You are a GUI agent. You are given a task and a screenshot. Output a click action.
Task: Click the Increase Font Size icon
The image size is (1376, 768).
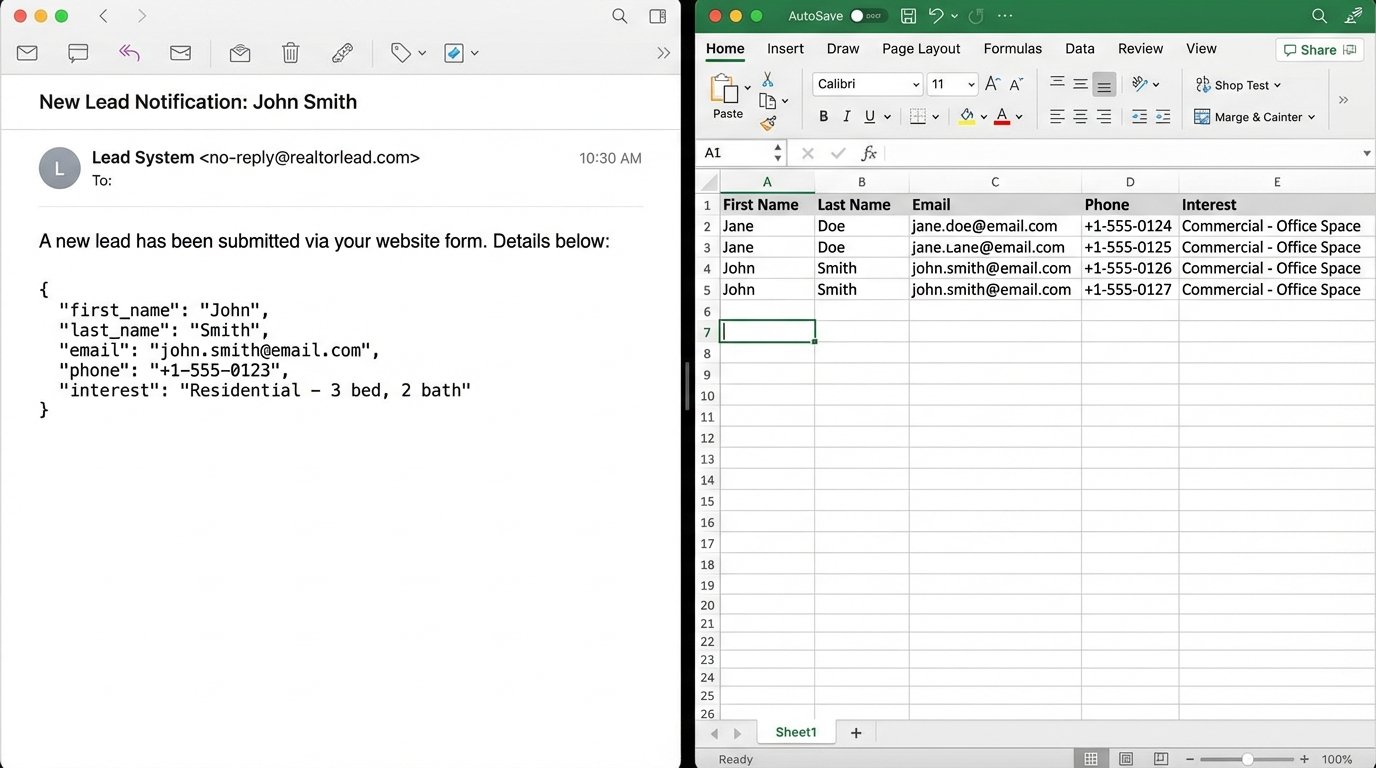[992, 84]
